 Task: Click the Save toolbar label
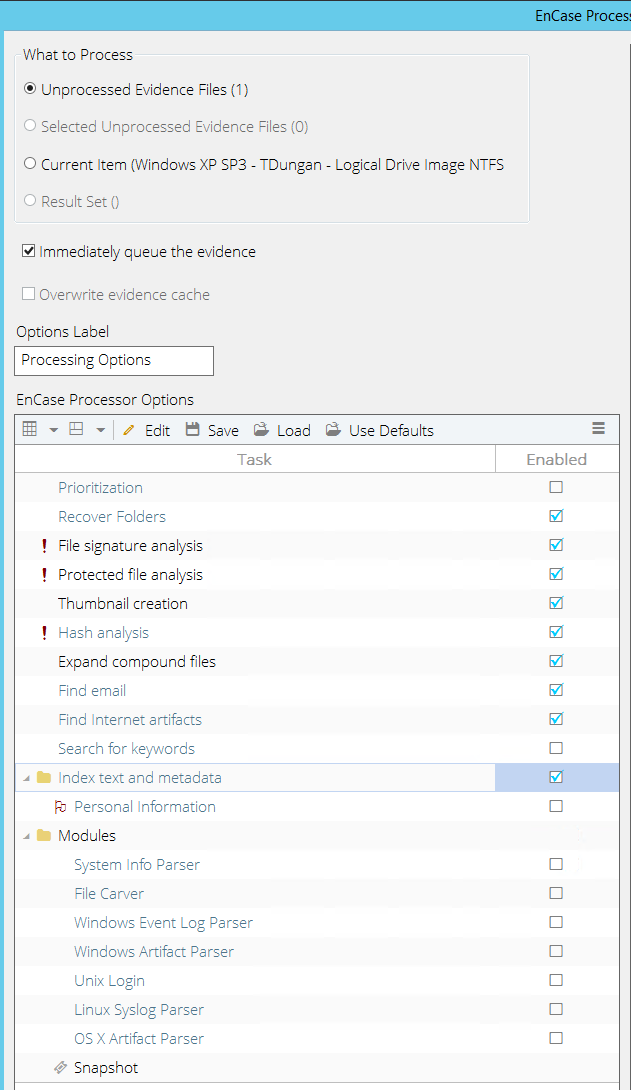[x=223, y=431]
